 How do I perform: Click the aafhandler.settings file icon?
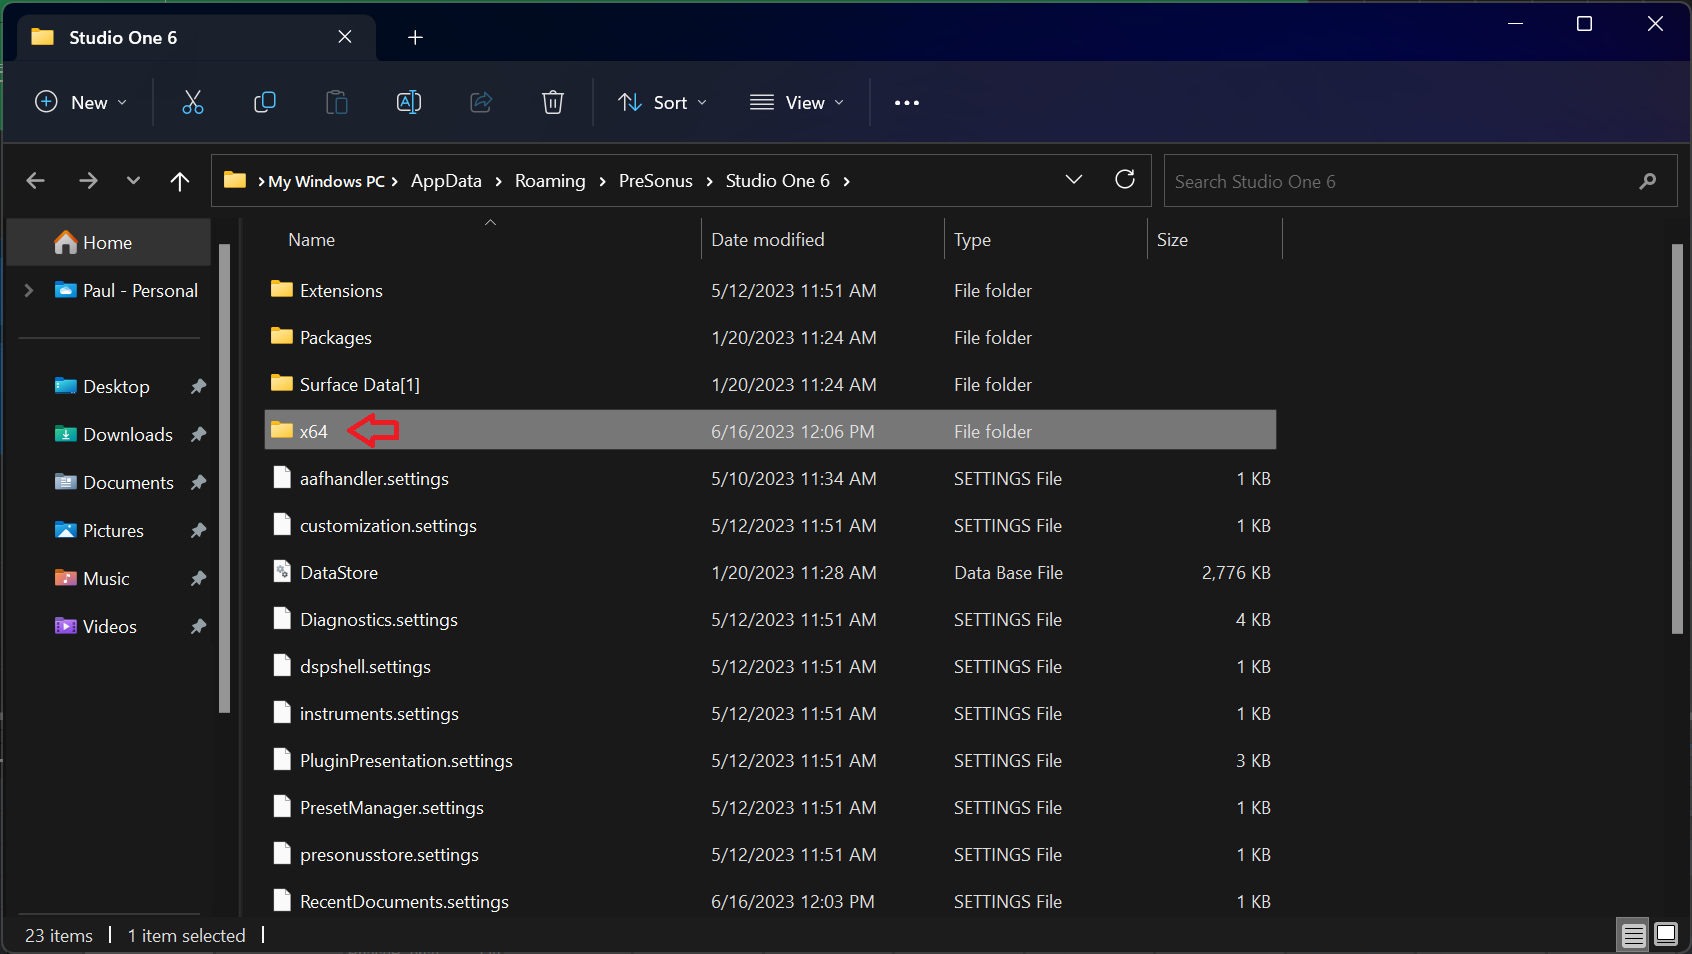coord(282,478)
